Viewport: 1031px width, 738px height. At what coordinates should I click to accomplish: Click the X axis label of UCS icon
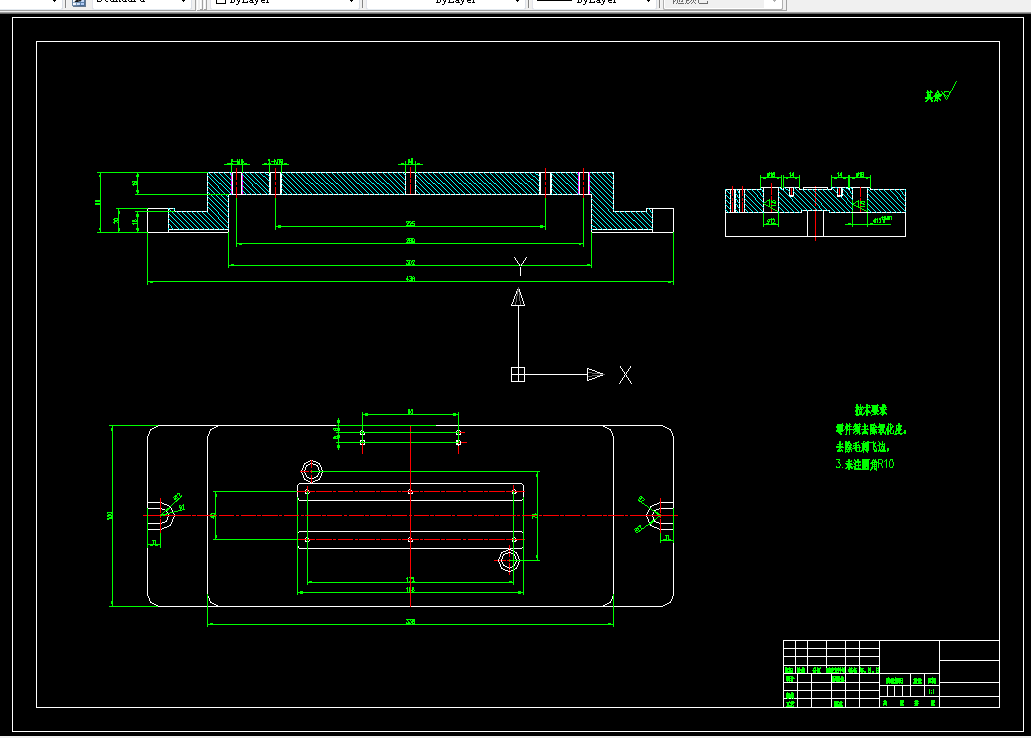tap(625, 375)
